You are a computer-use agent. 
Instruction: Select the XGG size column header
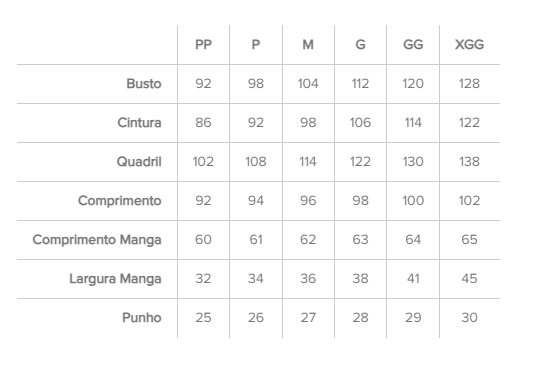pyautogui.click(x=469, y=45)
